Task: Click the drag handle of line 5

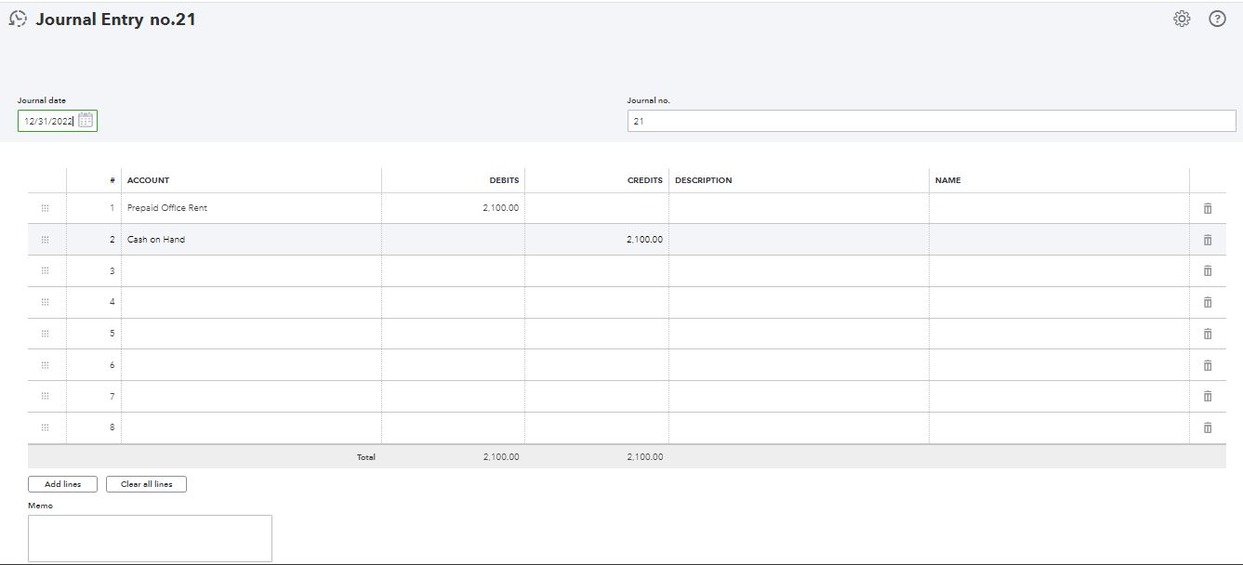Action: click(45, 334)
